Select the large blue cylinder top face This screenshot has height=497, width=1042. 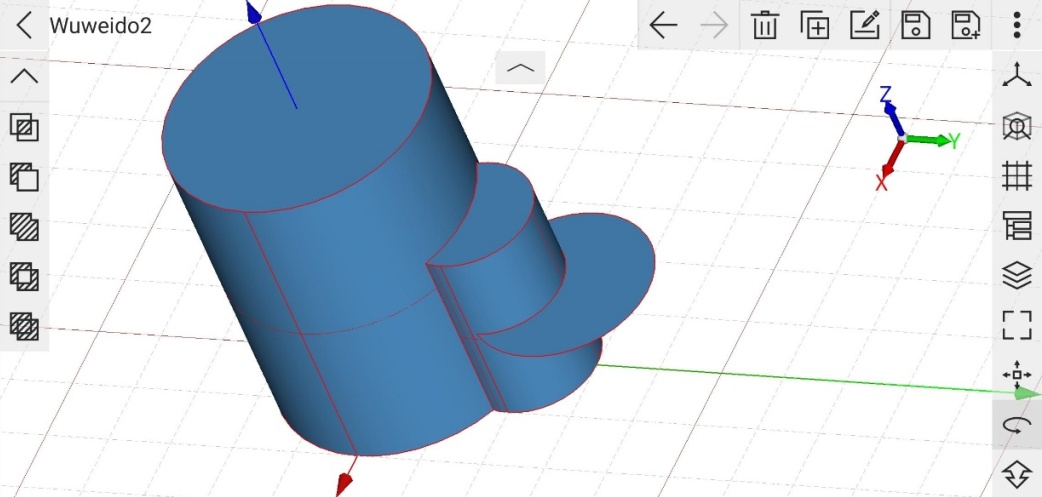click(296, 108)
